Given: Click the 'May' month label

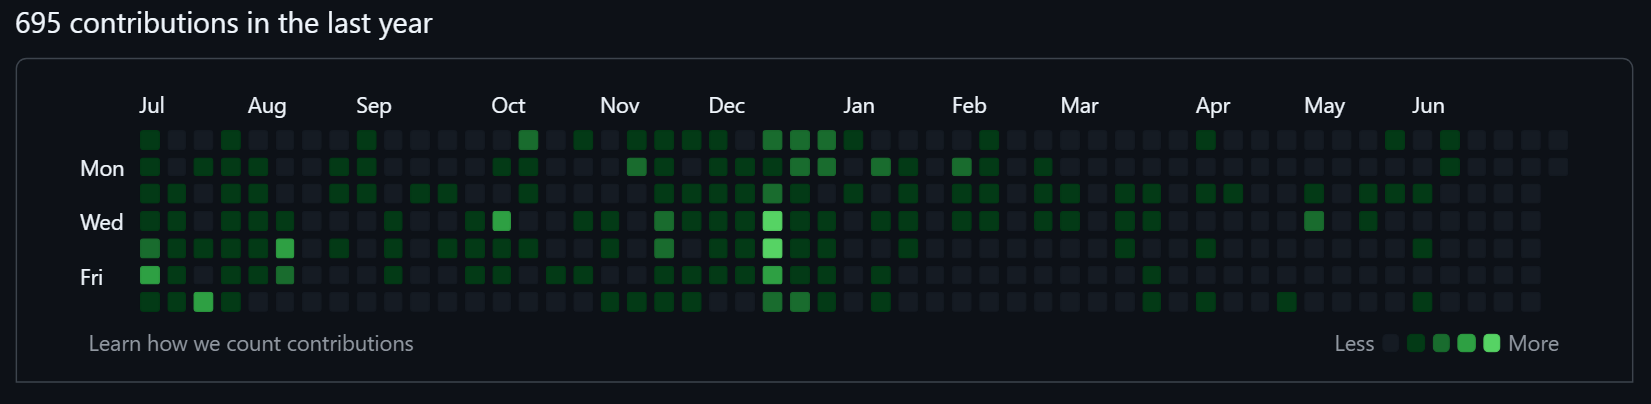Looking at the screenshot, I should (x=1325, y=106).
